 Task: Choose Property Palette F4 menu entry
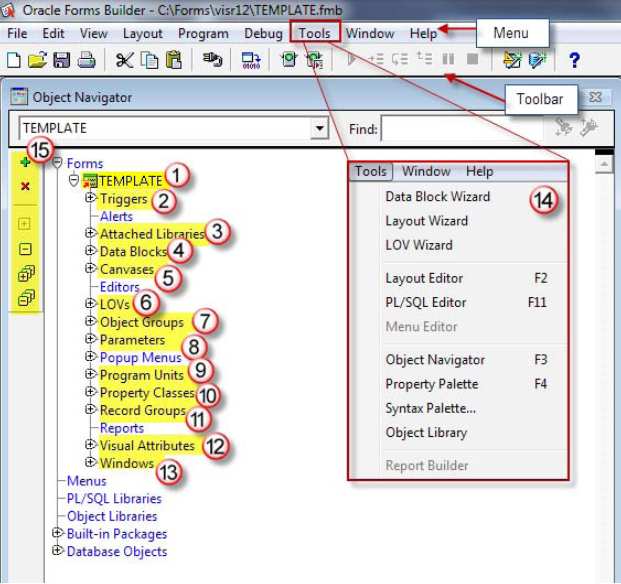point(466,384)
